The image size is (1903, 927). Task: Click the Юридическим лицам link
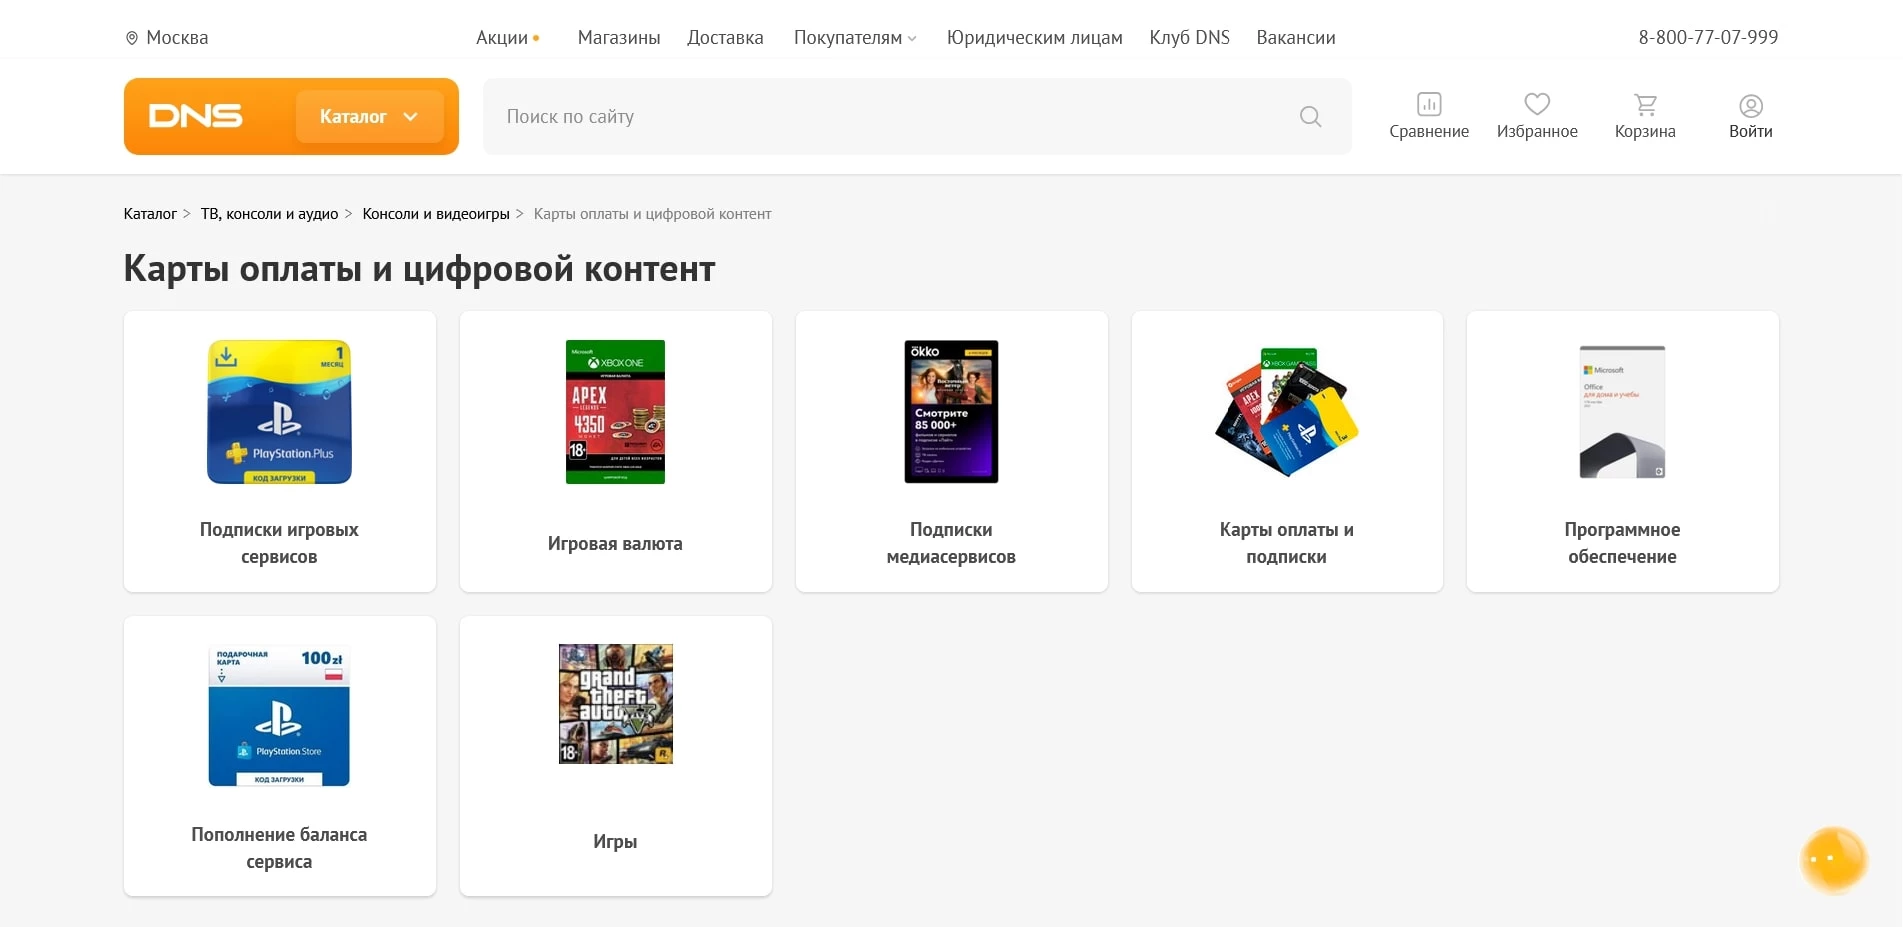coord(1034,38)
